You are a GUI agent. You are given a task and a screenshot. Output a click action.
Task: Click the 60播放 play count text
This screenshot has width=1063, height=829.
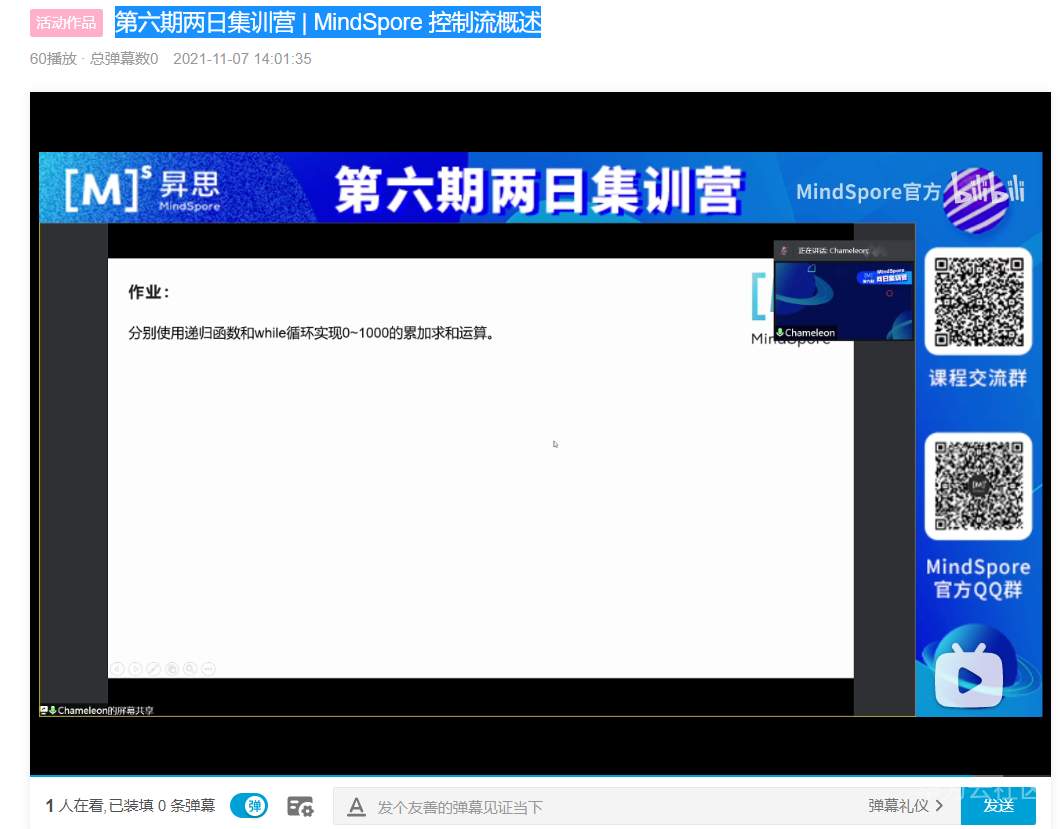pyautogui.click(x=54, y=59)
